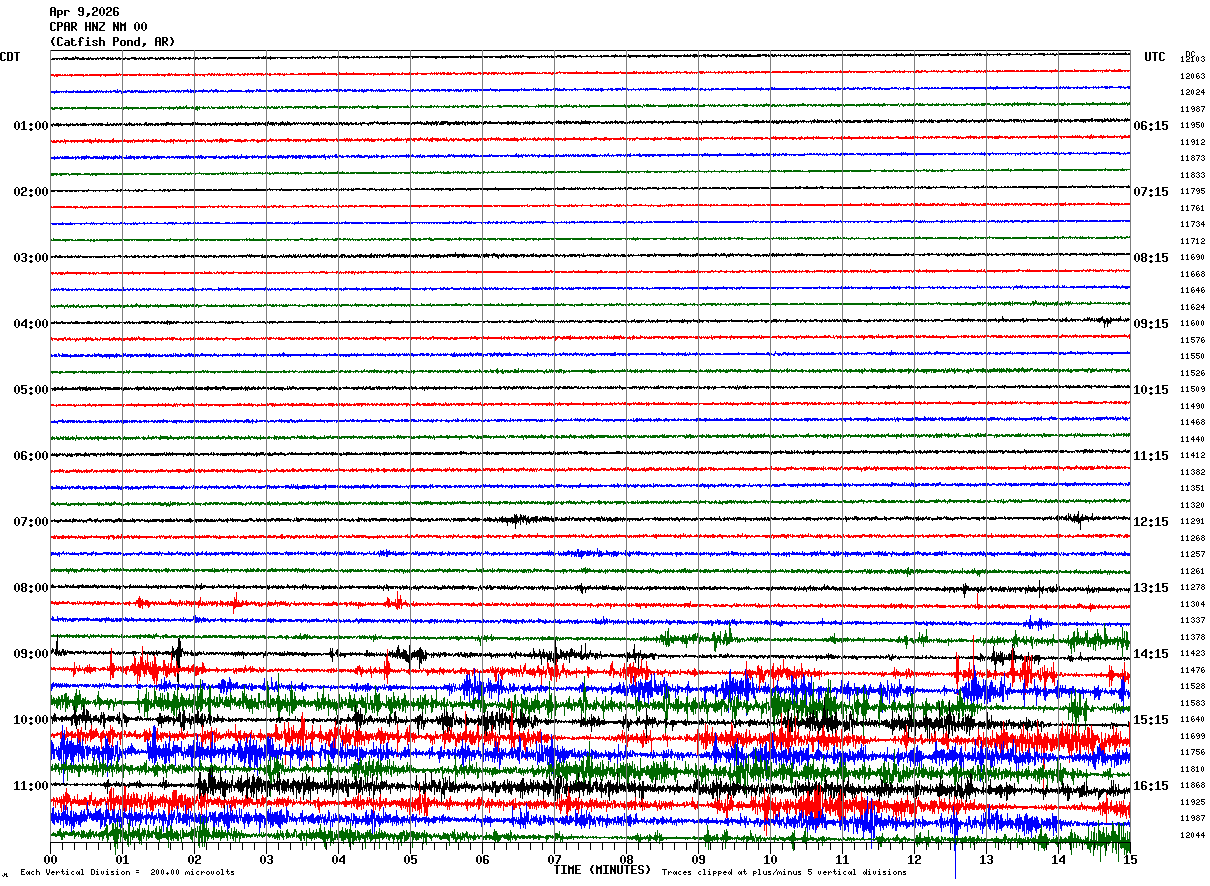This screenshot has width=1210, height=886.
Task: Click the DC offset value 11423
Action: [1192, 654]
